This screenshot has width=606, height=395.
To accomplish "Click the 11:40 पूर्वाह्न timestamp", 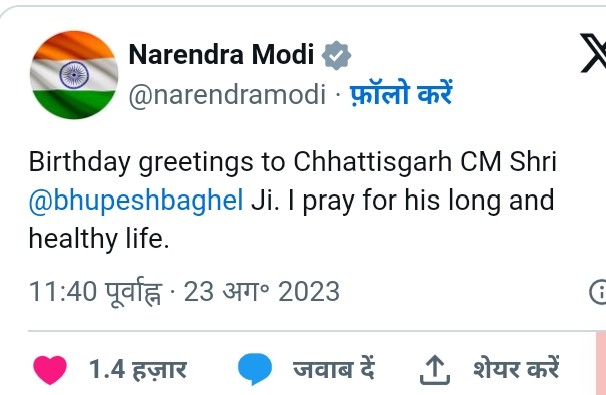I will 95,292.
